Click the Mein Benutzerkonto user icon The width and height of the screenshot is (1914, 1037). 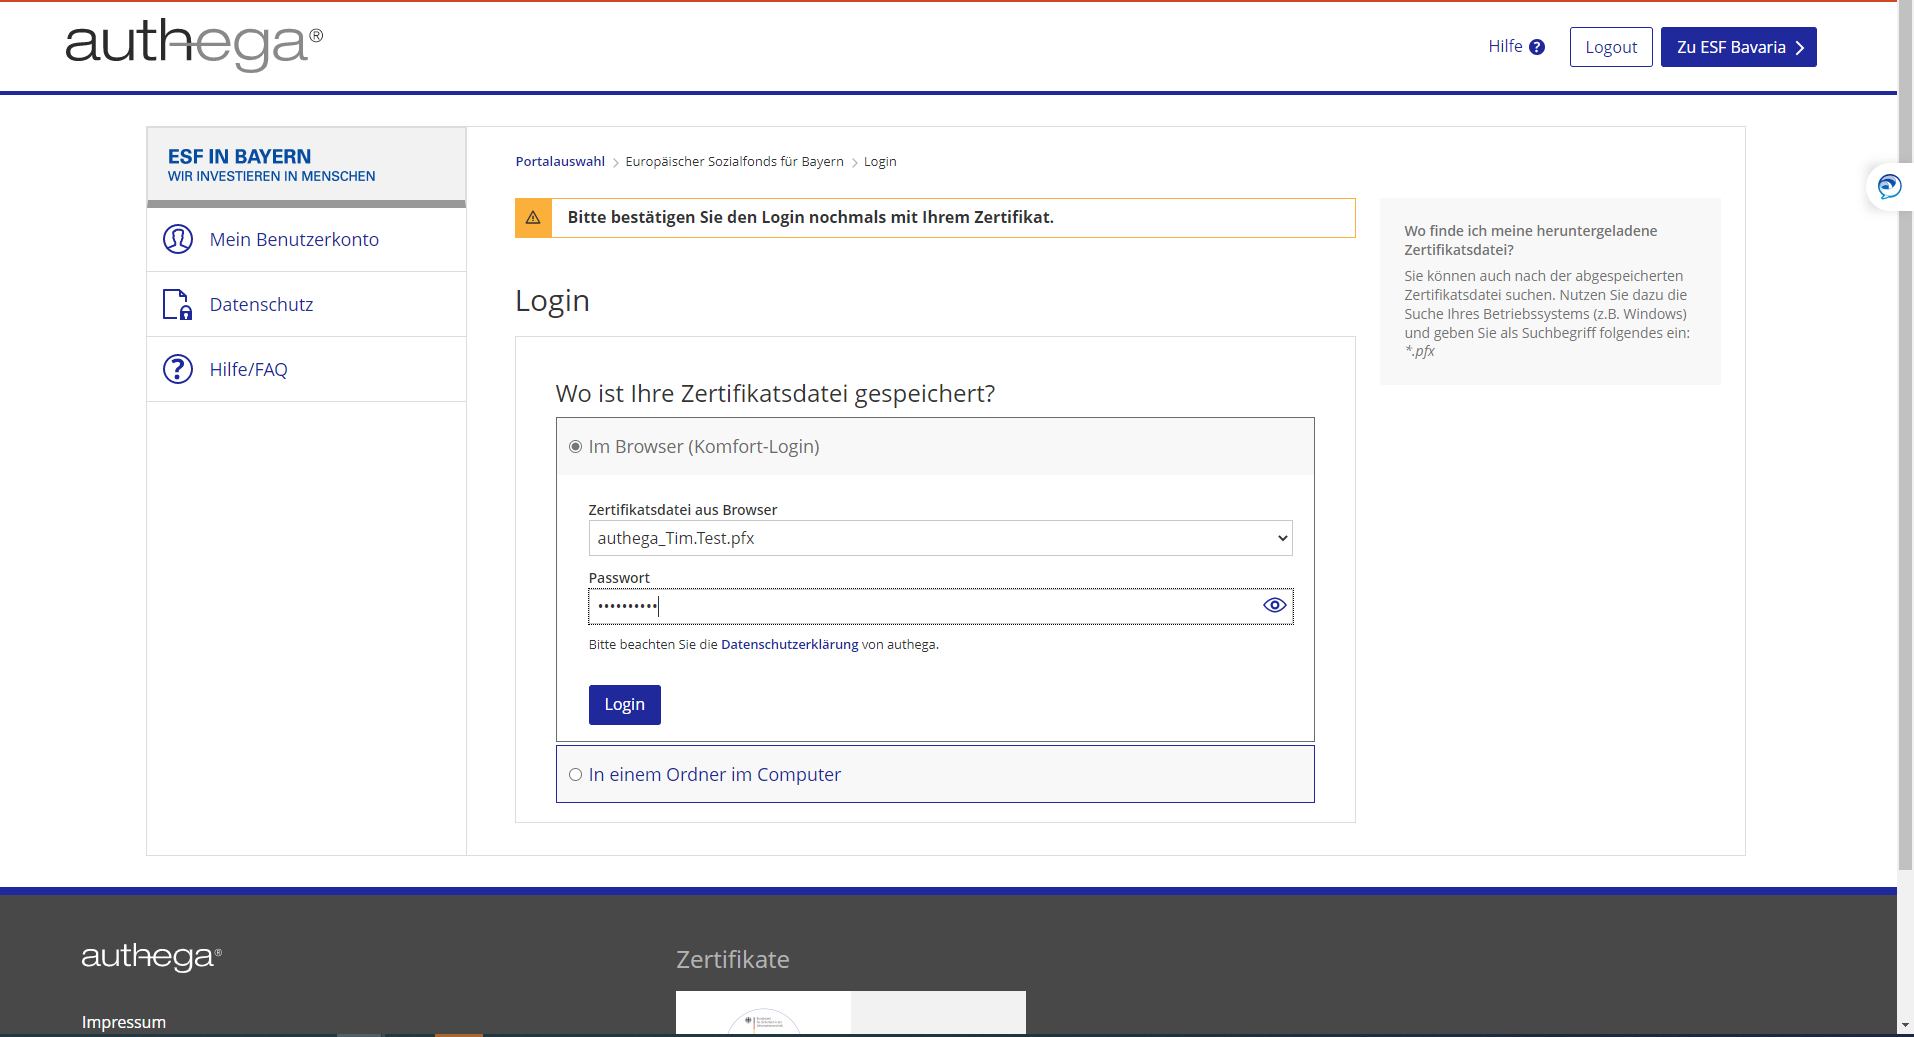[x=178, y=239]
